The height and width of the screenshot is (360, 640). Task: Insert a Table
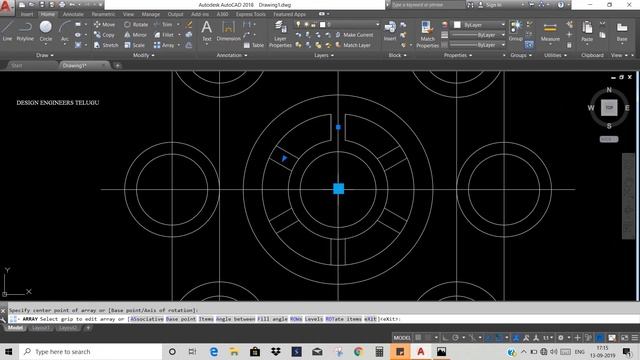(253, 45)
